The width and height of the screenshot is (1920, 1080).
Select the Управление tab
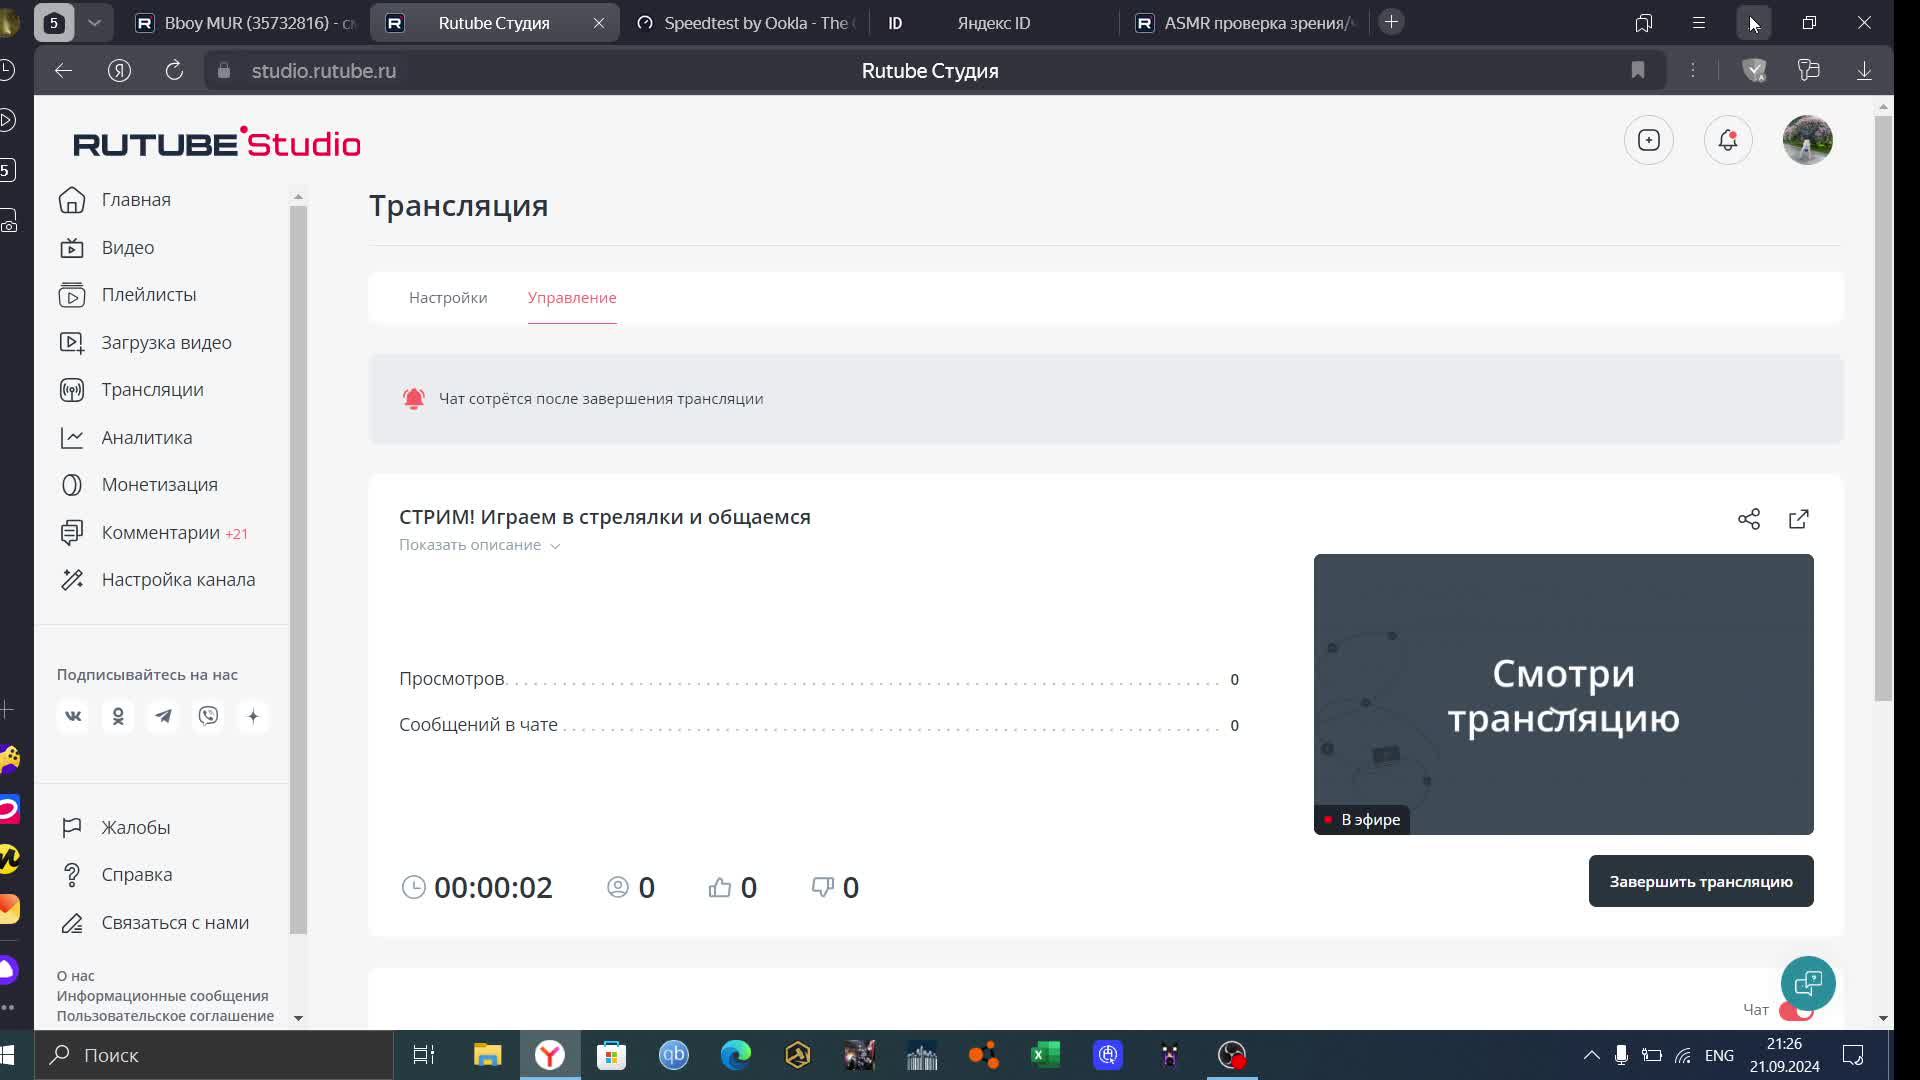coord(572,298)
